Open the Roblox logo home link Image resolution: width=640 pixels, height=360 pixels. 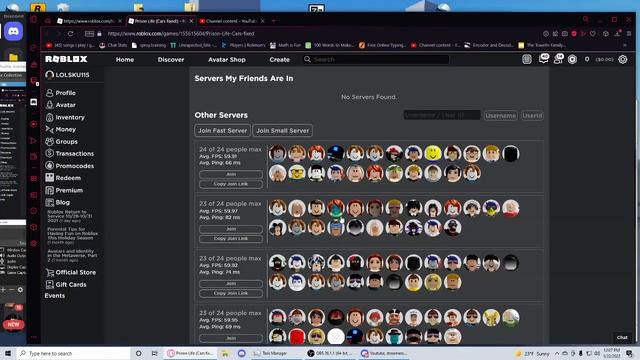click(x=66, y=59)
